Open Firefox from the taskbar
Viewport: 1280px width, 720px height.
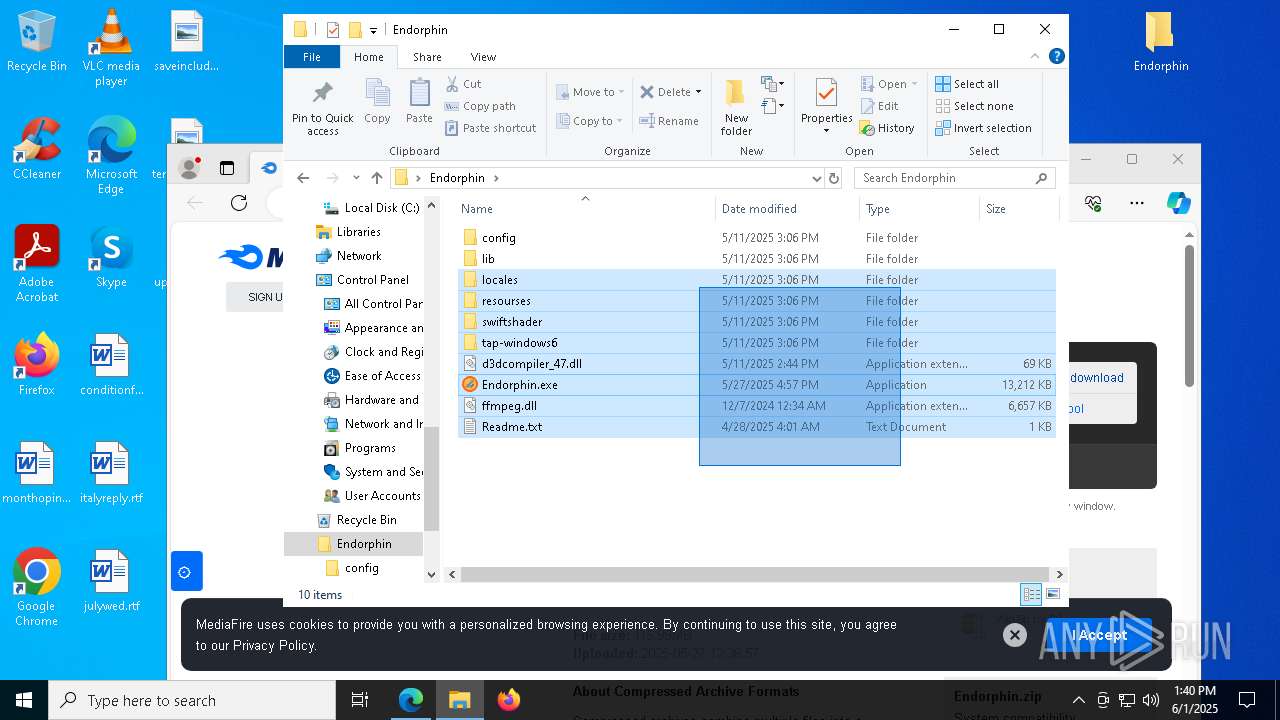coord(509,700)
